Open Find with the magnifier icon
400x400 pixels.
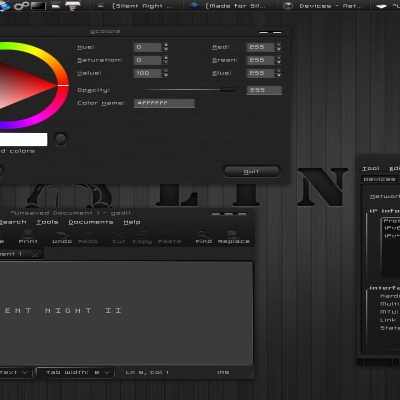click(202, 234)
